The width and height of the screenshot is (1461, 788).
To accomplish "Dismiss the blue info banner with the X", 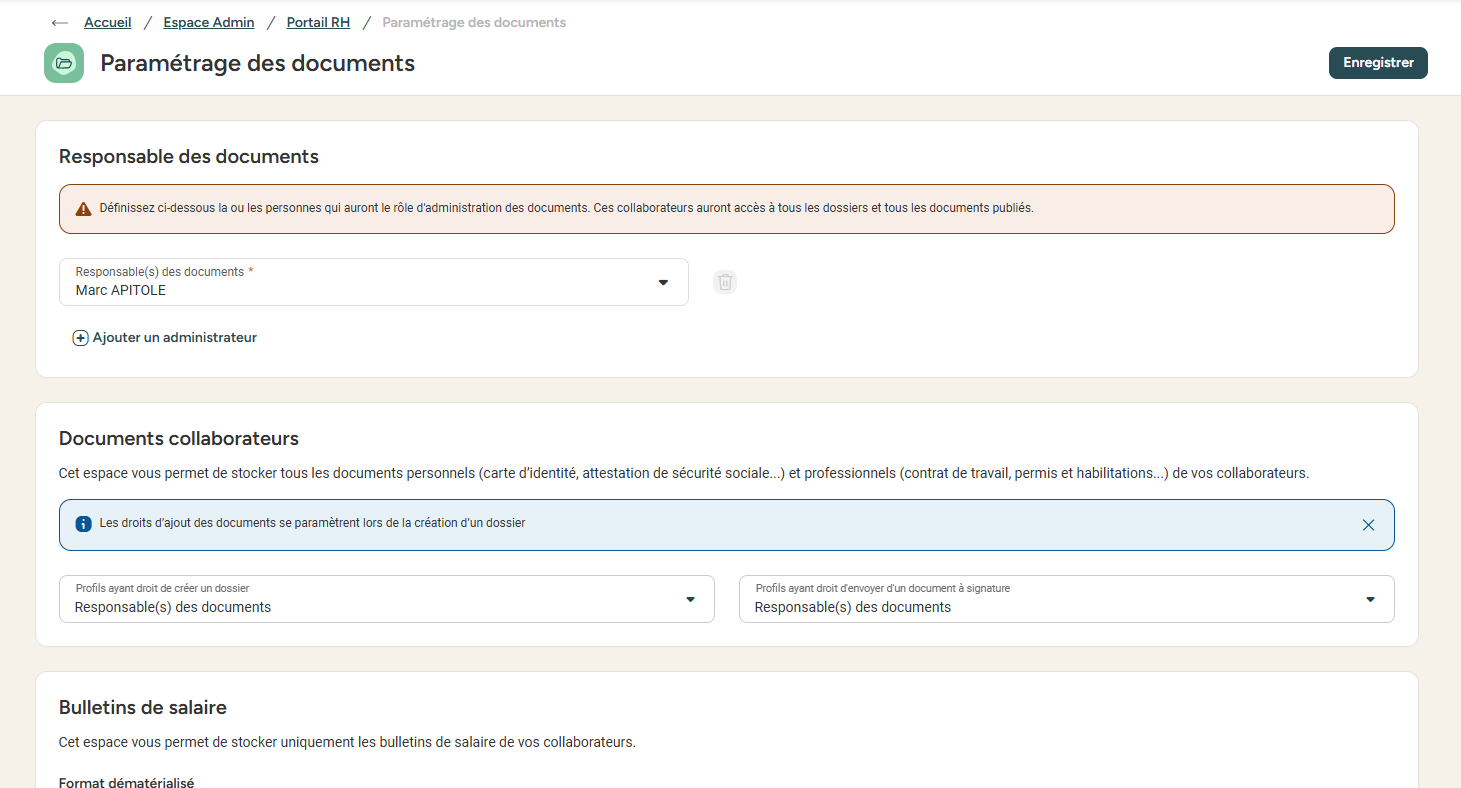I will click(1368, 525).
